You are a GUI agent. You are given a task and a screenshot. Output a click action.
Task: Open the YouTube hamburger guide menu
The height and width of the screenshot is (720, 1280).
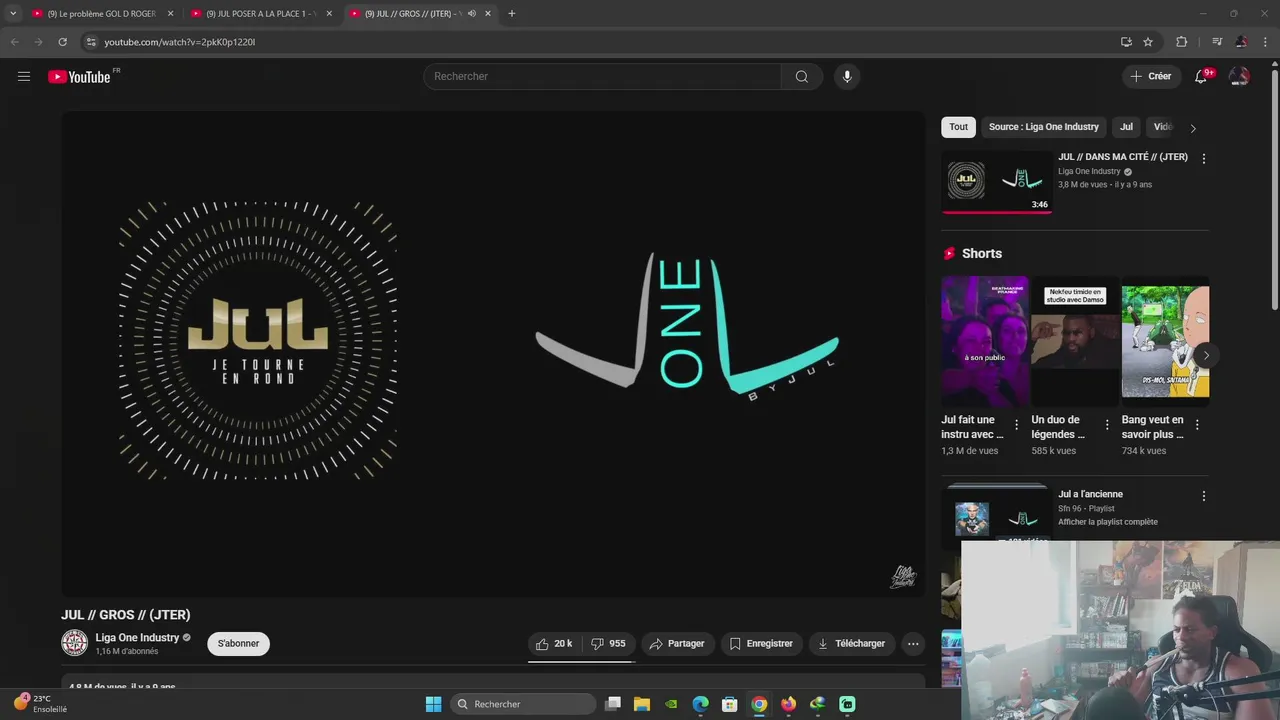click(x=24, y=76)
